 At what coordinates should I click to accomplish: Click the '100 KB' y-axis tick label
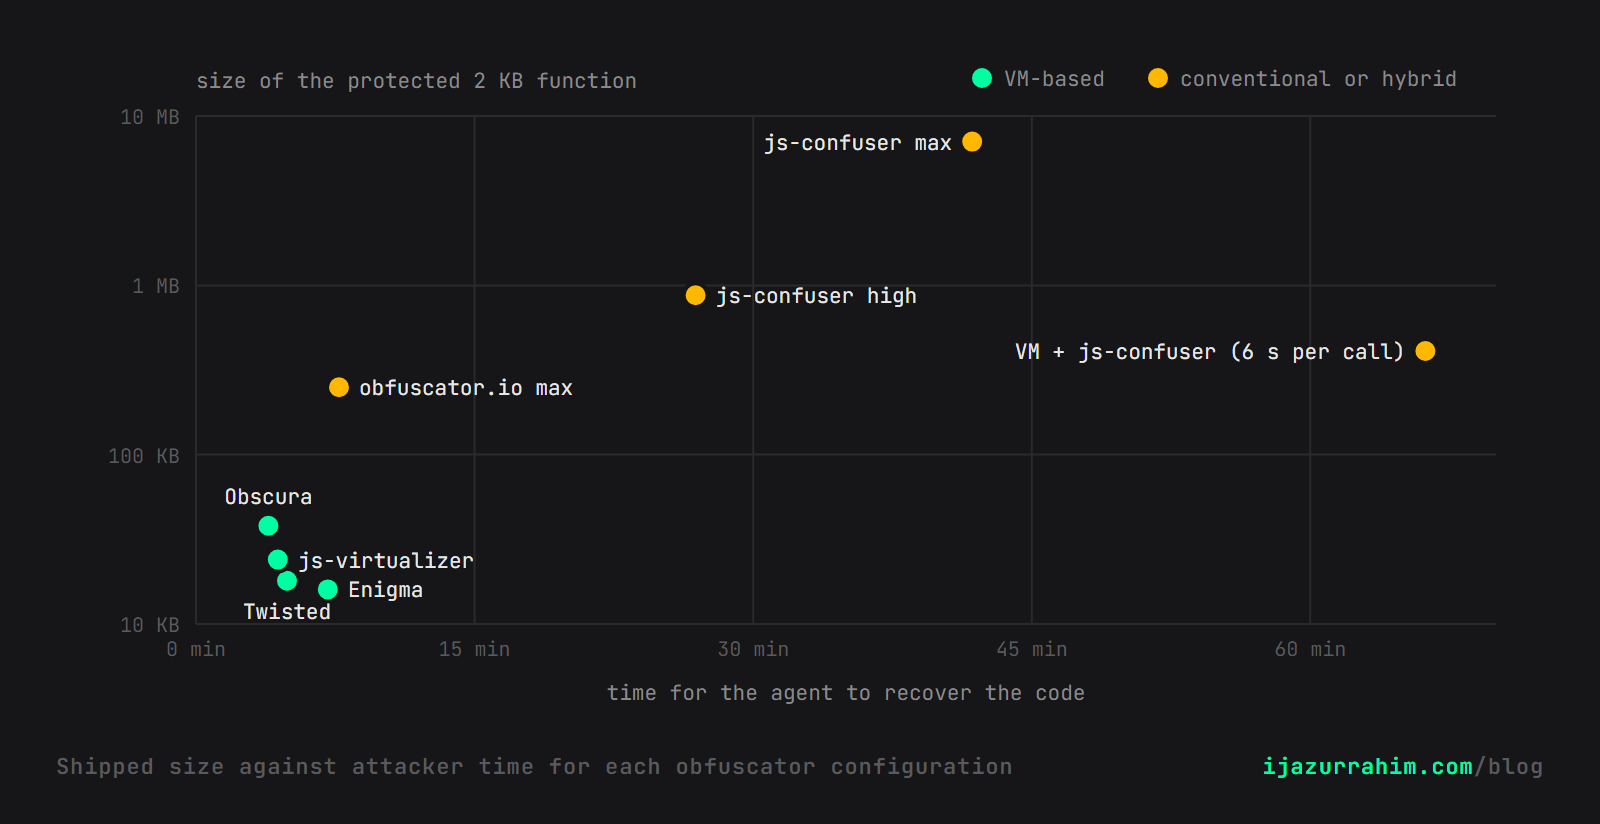[144, 456]
